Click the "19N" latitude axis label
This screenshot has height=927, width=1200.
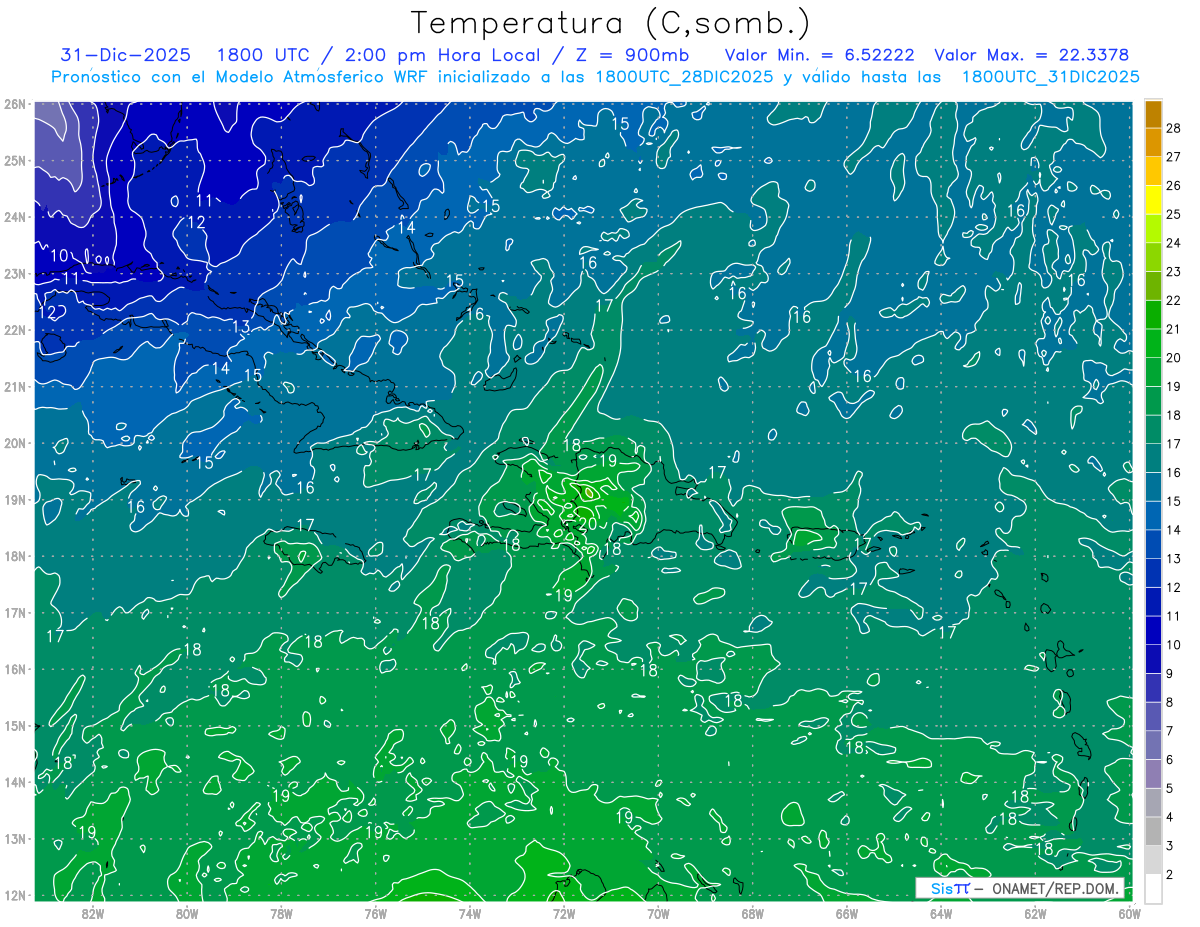14,500
